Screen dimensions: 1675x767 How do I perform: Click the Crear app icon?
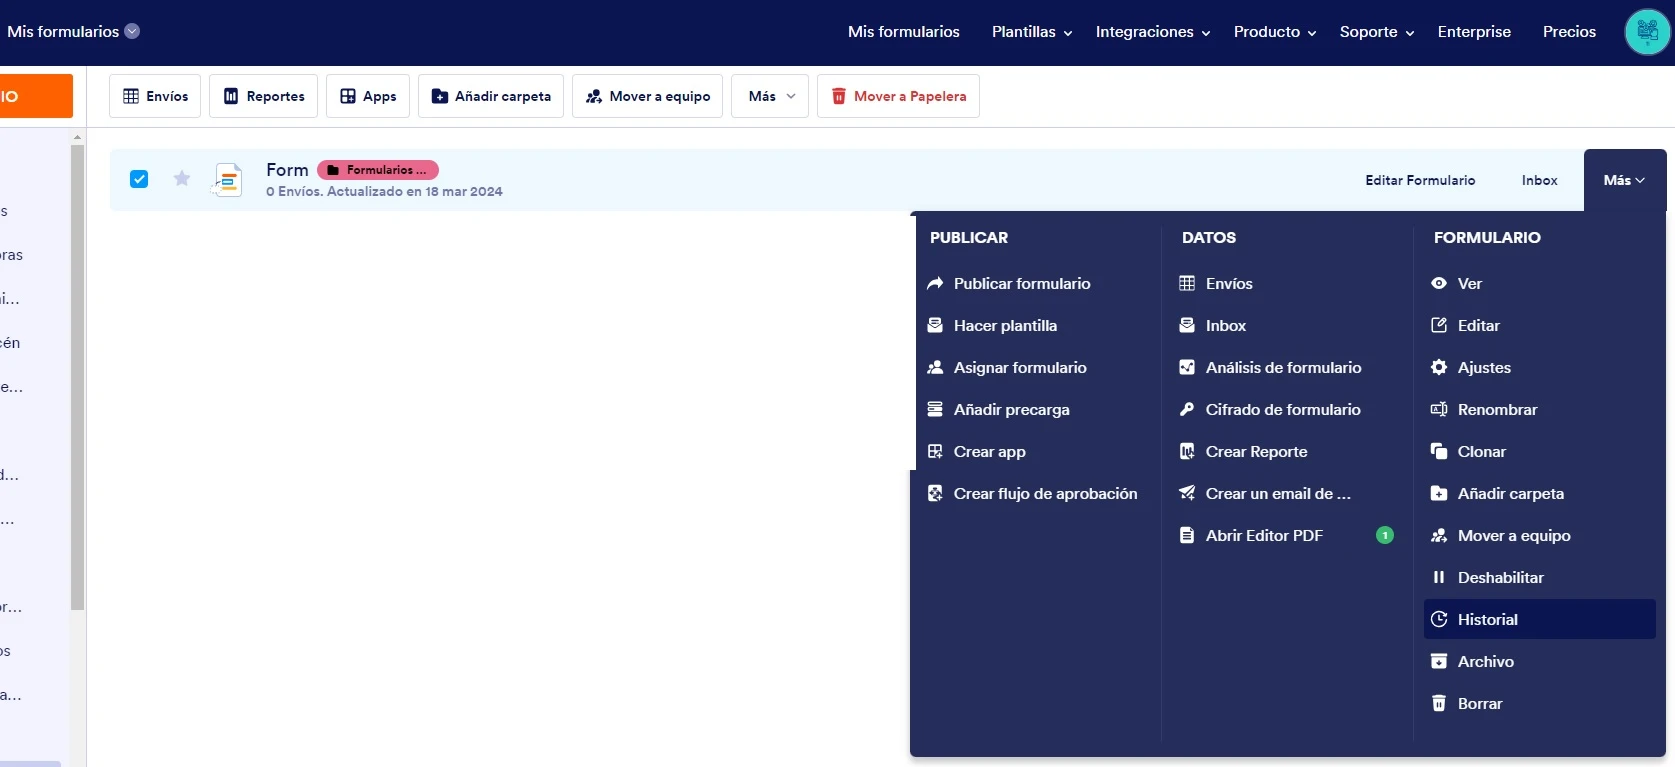935,451
